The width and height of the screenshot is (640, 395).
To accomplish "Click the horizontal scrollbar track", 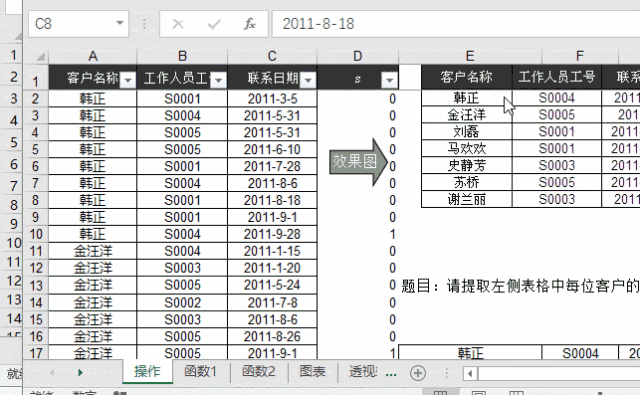I will [x=558, y=373].
